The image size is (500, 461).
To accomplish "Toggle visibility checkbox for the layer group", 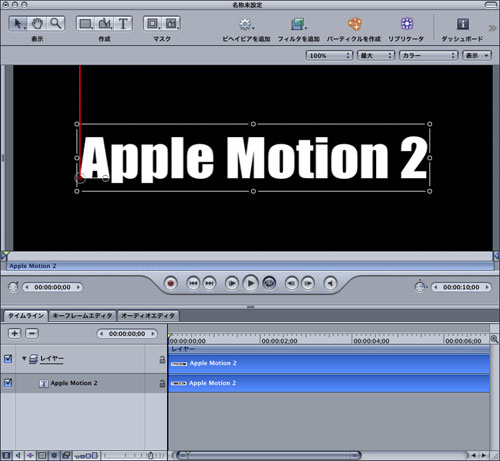I will tap(8, 359).
